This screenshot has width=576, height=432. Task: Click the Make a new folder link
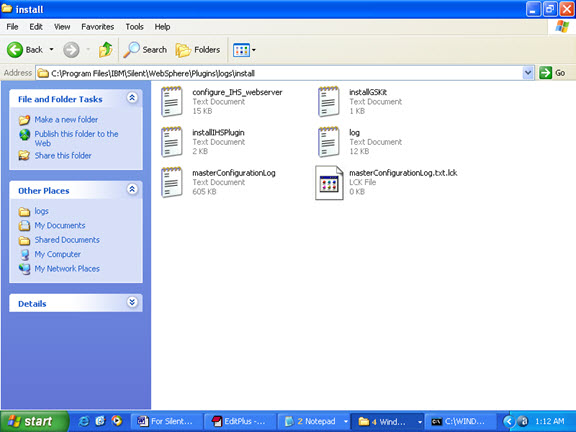point(66,119)
